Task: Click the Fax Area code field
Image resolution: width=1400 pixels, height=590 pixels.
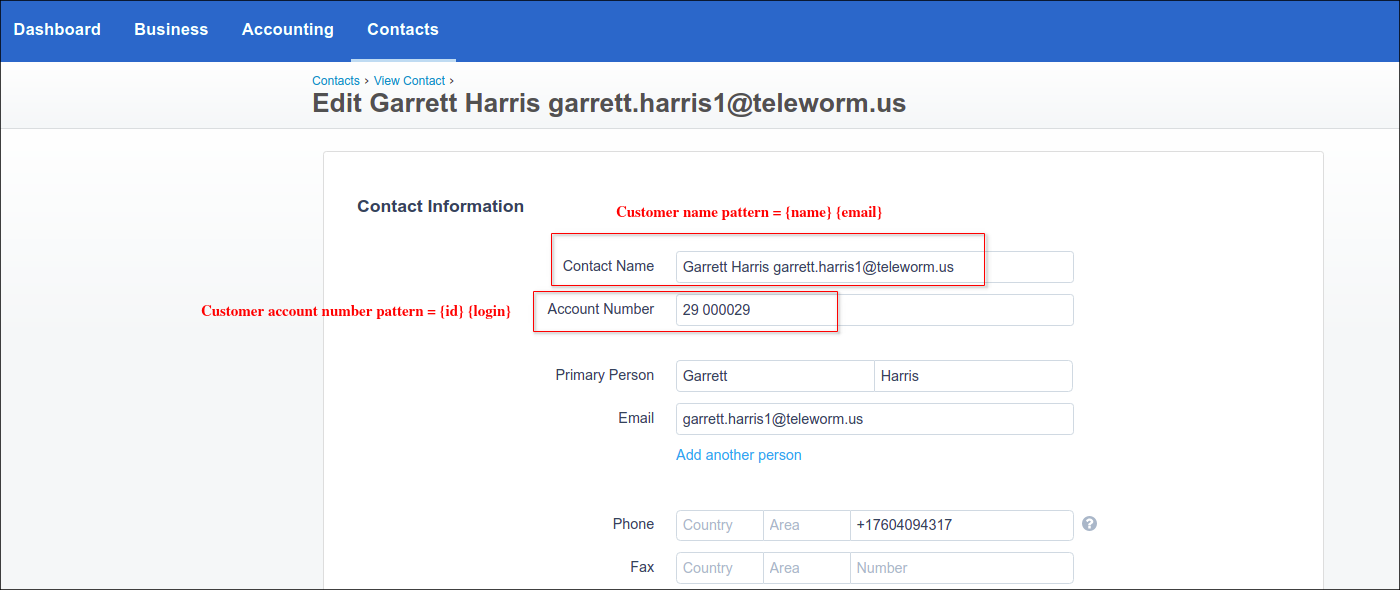Action: click(x=805, y=568)
